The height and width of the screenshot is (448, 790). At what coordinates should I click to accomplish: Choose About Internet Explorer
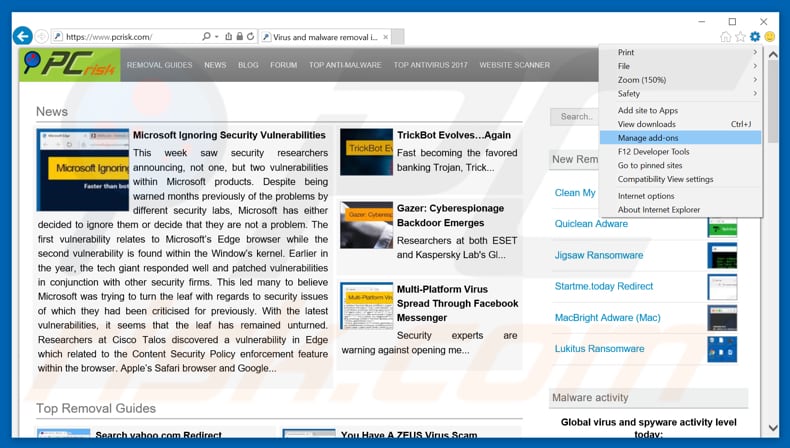coord(680,210)
